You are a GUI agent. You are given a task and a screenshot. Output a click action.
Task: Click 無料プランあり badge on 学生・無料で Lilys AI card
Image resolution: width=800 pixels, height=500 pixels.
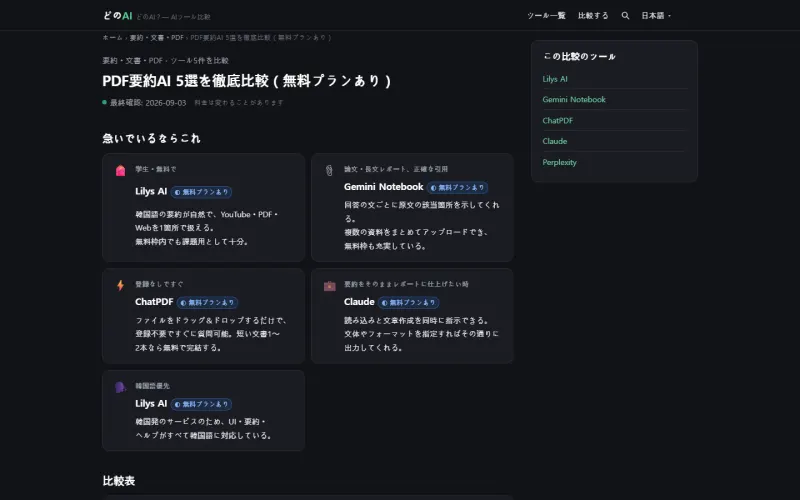tap(202, 192)
